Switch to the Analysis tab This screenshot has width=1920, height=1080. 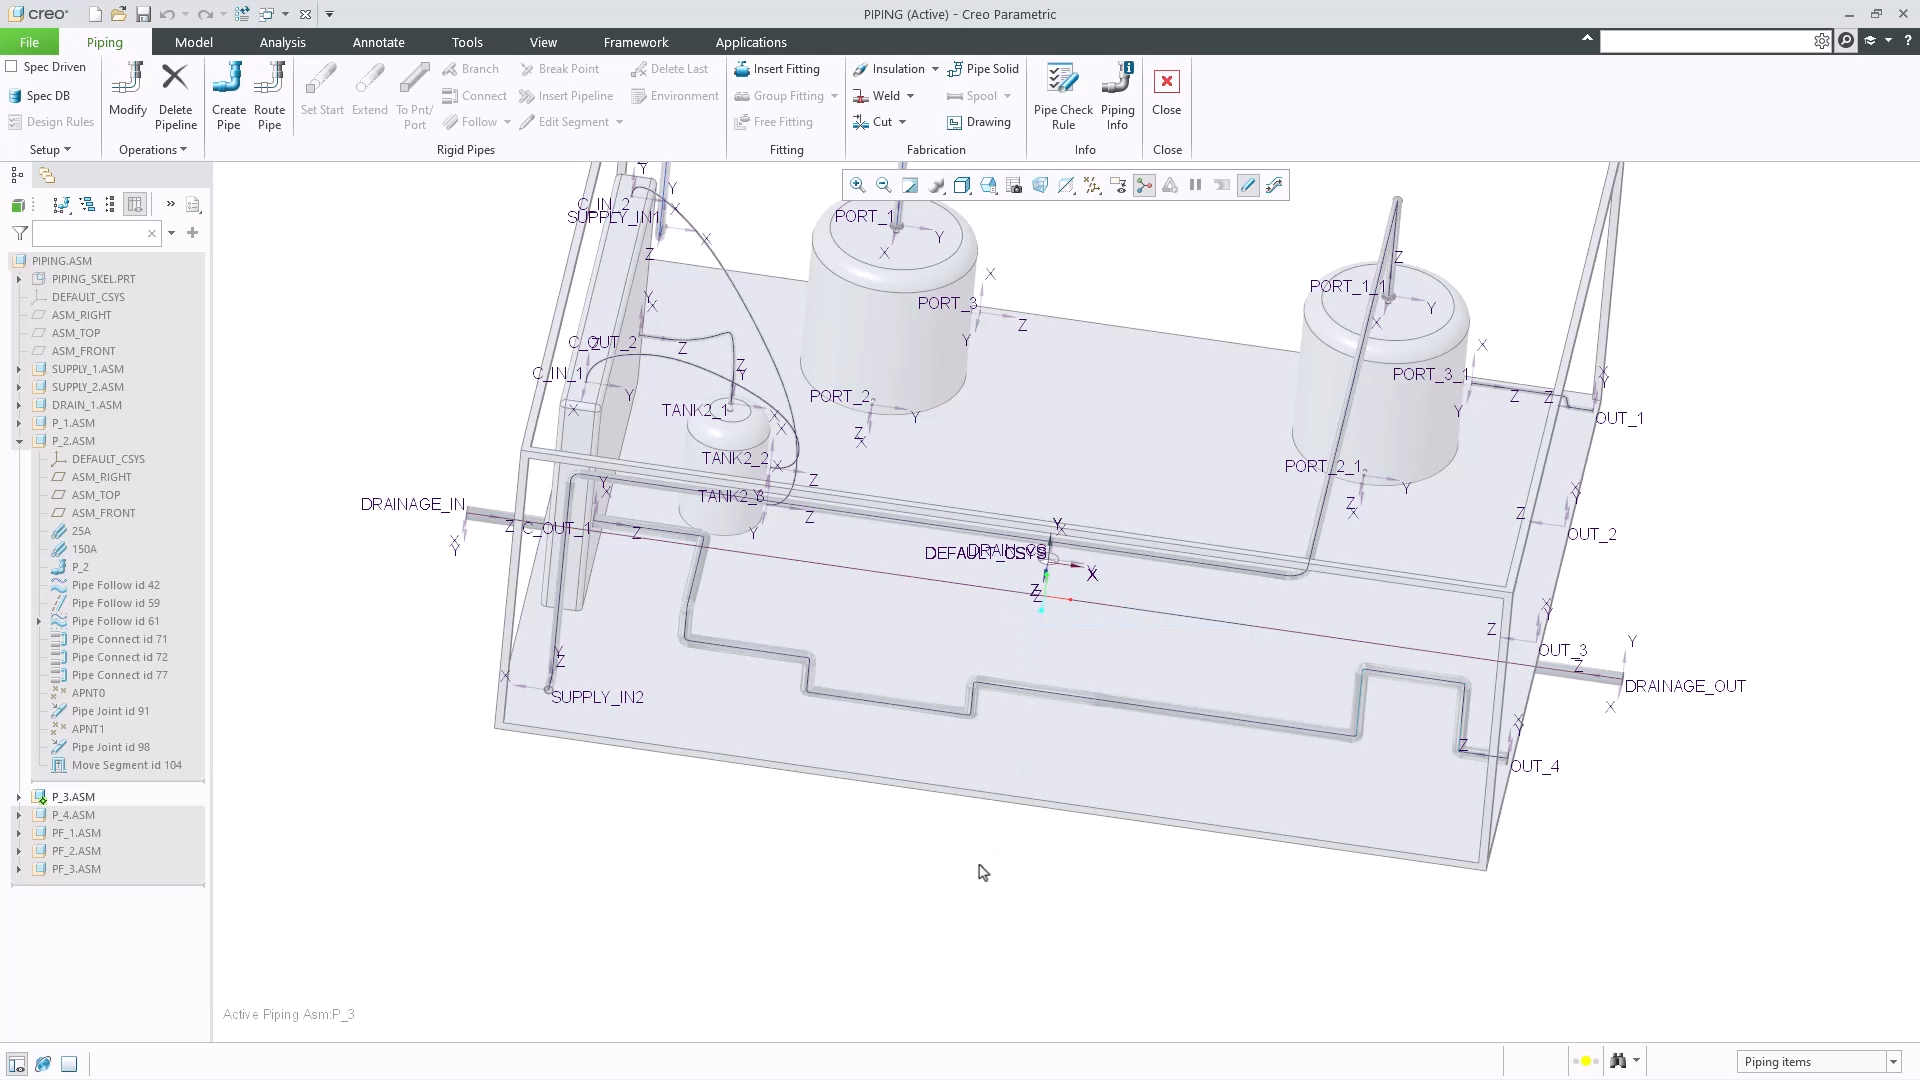coord(283,42)
